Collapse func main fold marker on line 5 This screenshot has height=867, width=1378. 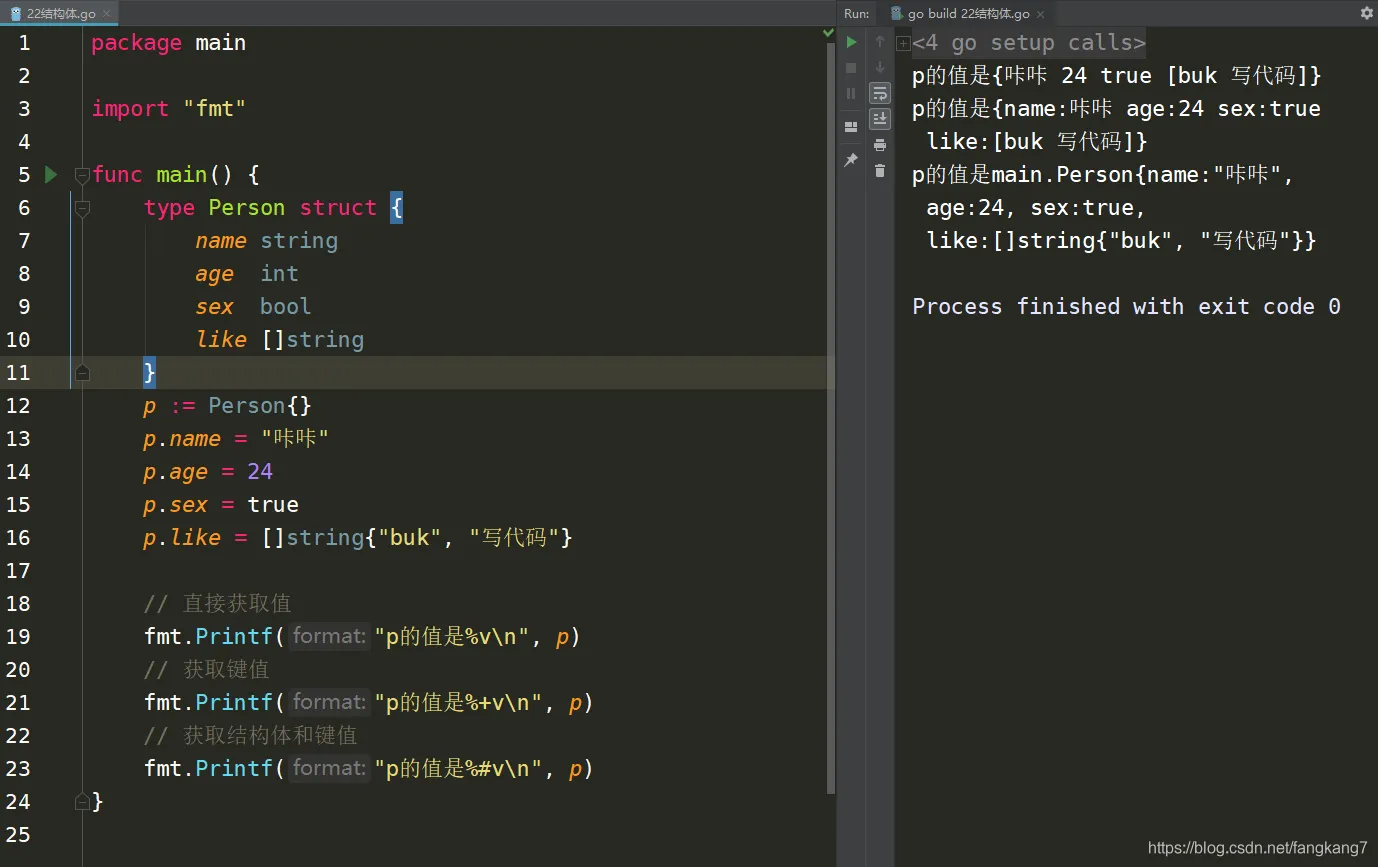pos(83,174)
